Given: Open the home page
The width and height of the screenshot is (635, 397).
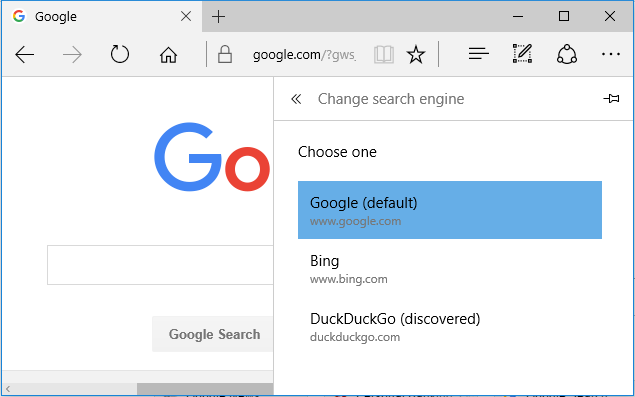Looking at the screenshot, I should (168, 54).
